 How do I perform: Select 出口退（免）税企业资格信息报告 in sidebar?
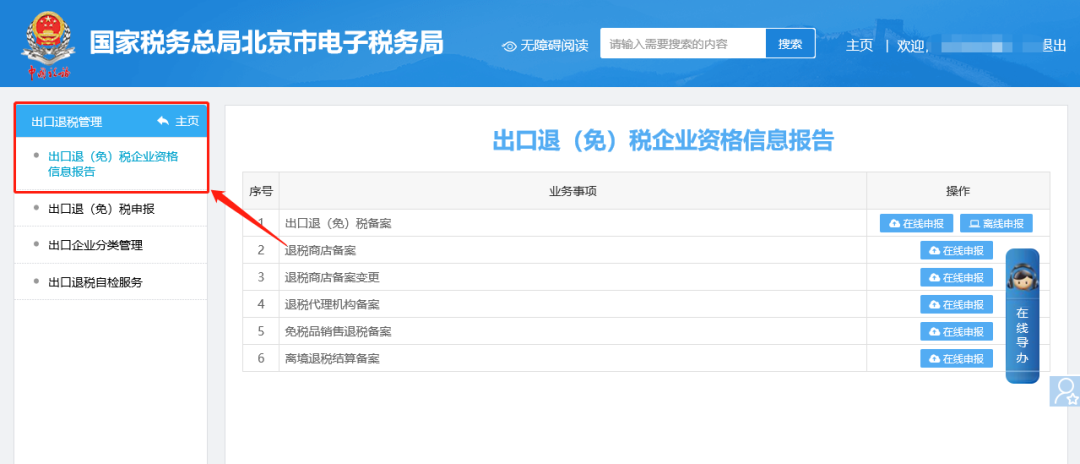(113, 165)
